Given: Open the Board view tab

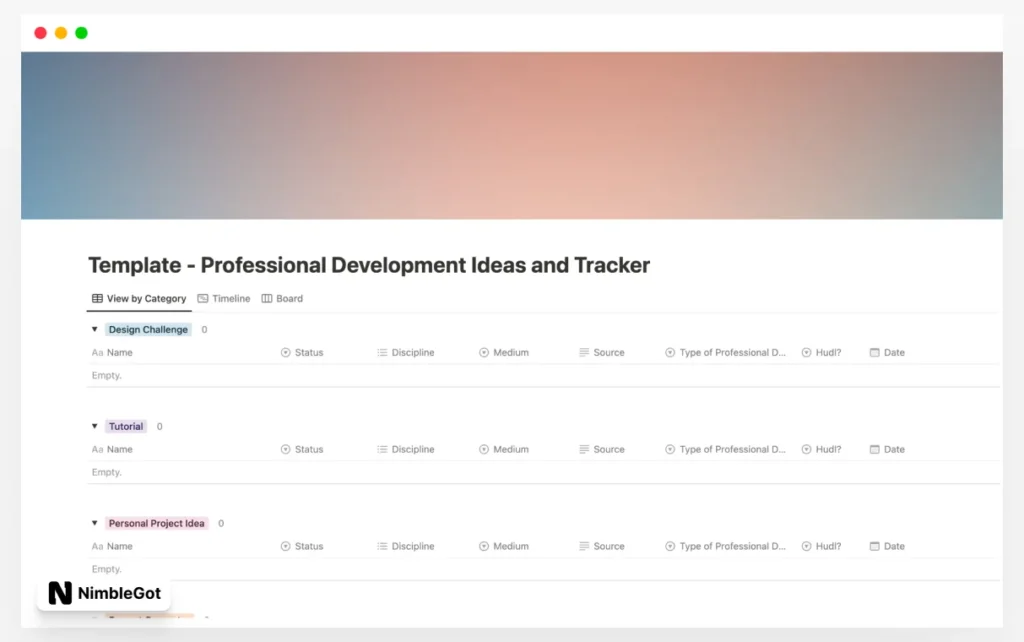Looking at the screenshot, I should 282,298.
